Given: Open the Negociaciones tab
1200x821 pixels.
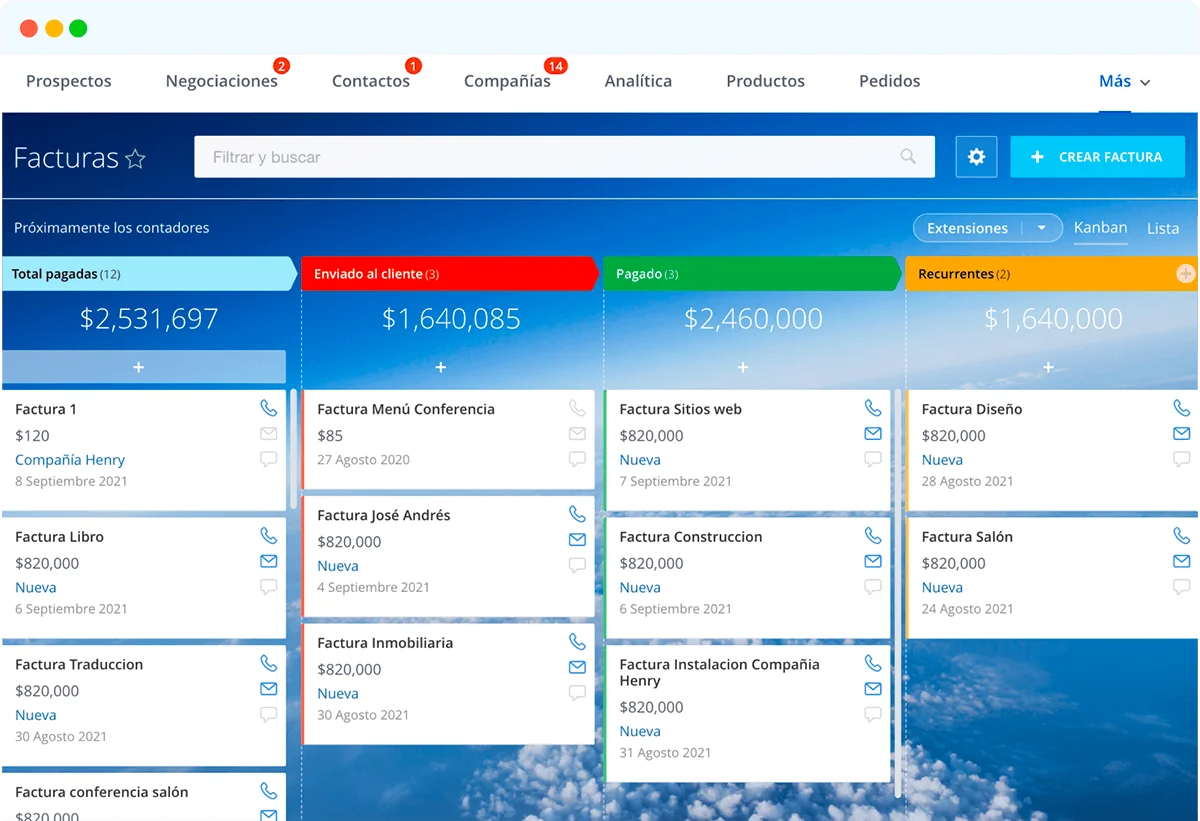Looking at the screenshot, I should point(221,82).
